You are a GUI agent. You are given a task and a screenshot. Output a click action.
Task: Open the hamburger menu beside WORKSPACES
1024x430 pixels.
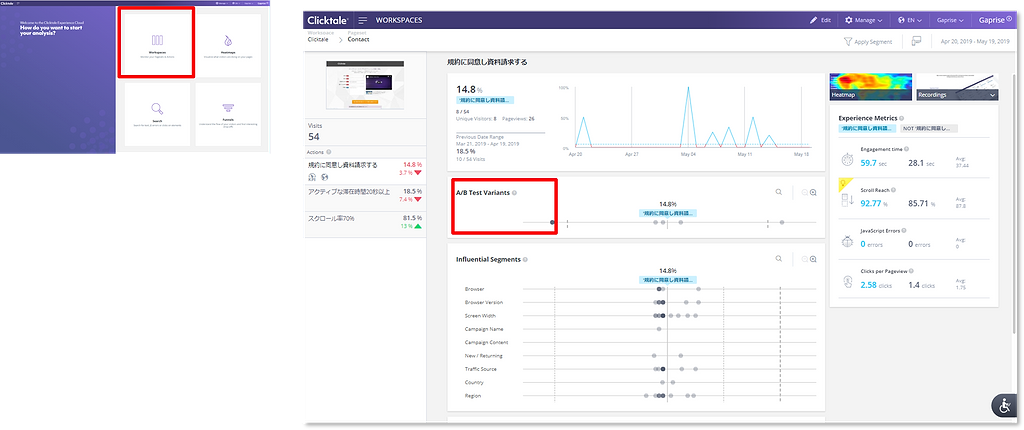(362, 20)
